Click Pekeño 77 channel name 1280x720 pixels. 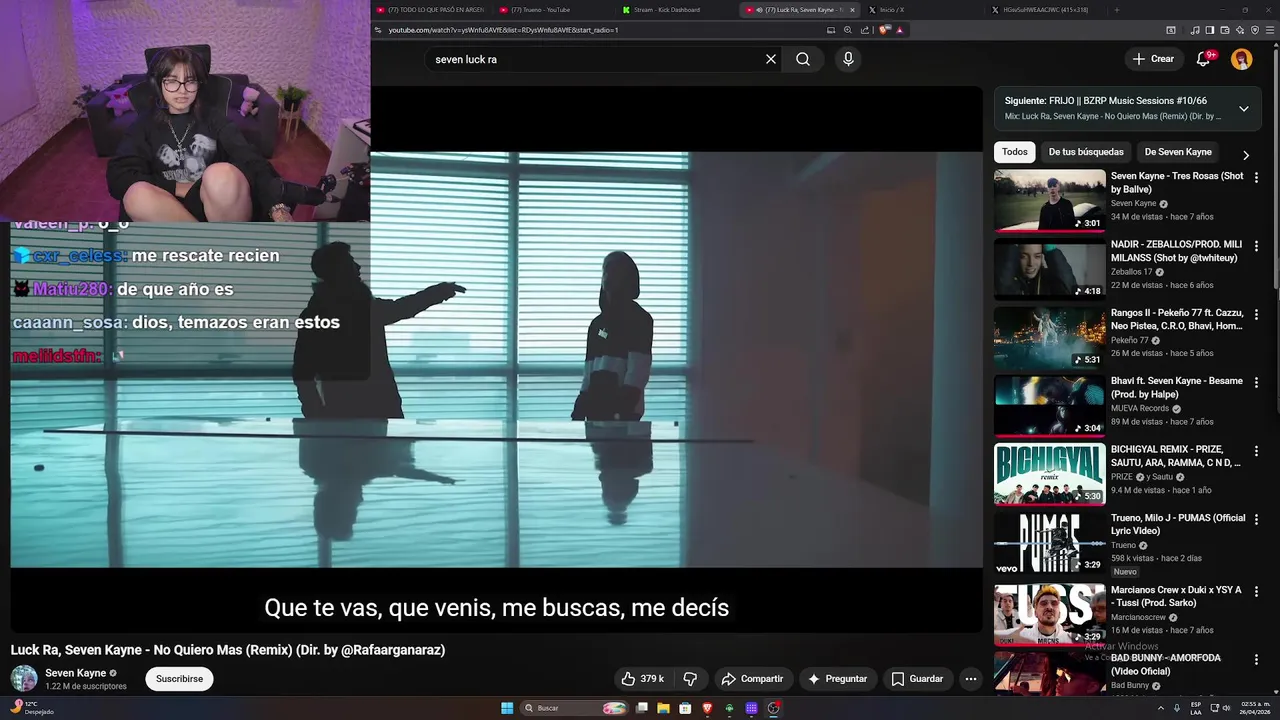(1130, 340)
